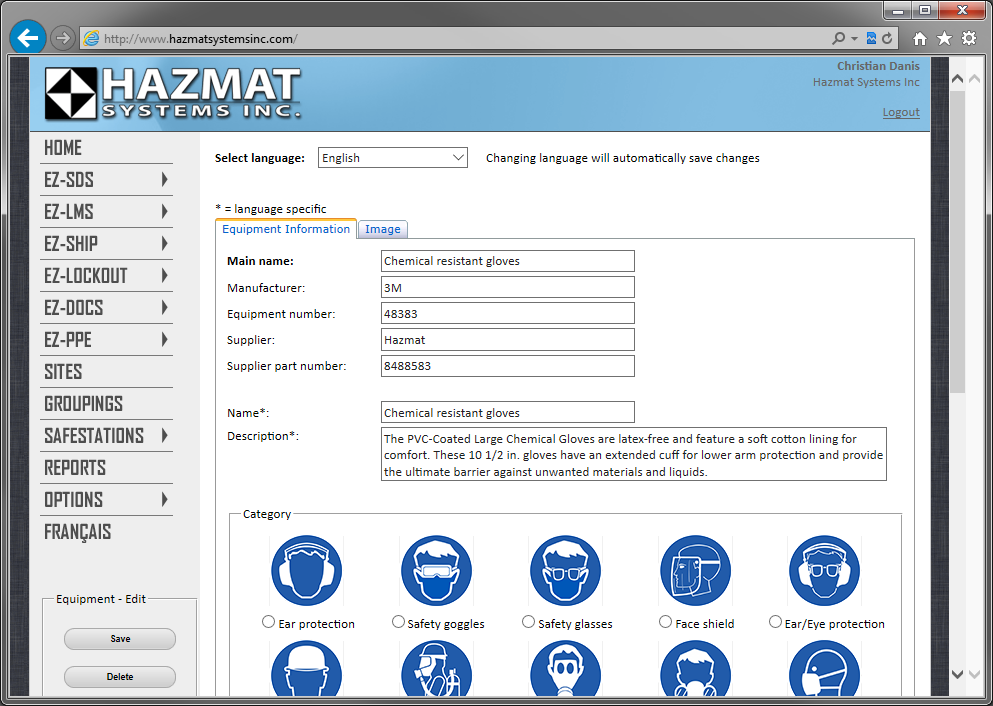Screen dimensions: 993x706
Task: Click the Hazmat Systems Inc. logo
Action: pos(172,94)
